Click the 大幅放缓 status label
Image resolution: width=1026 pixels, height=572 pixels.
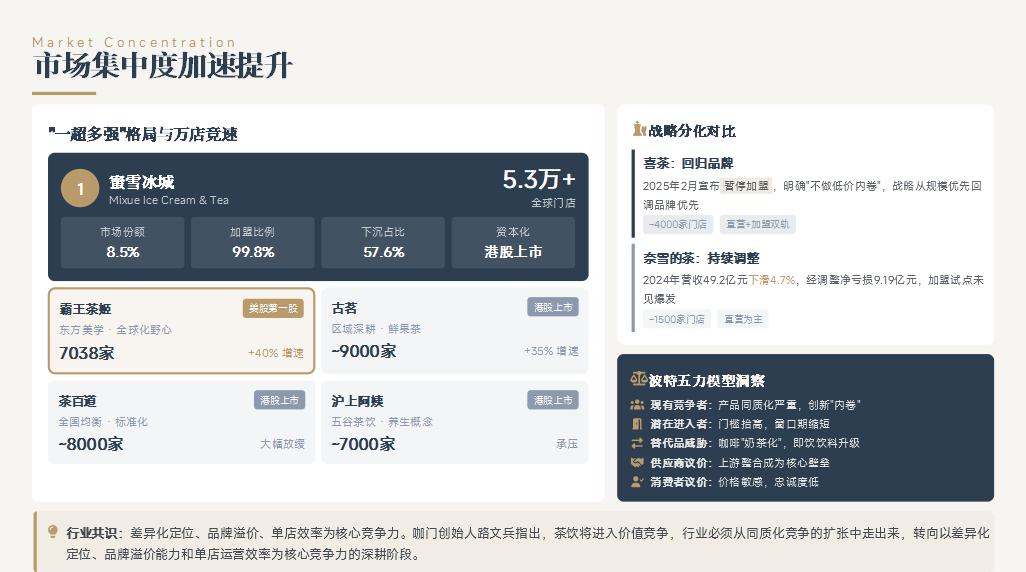[283, 444]
